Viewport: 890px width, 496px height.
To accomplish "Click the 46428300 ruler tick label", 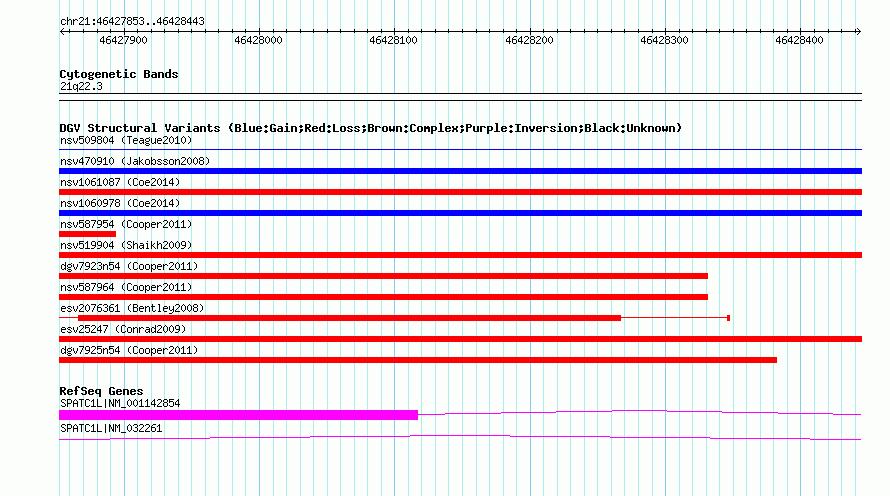I will [664, 40].
